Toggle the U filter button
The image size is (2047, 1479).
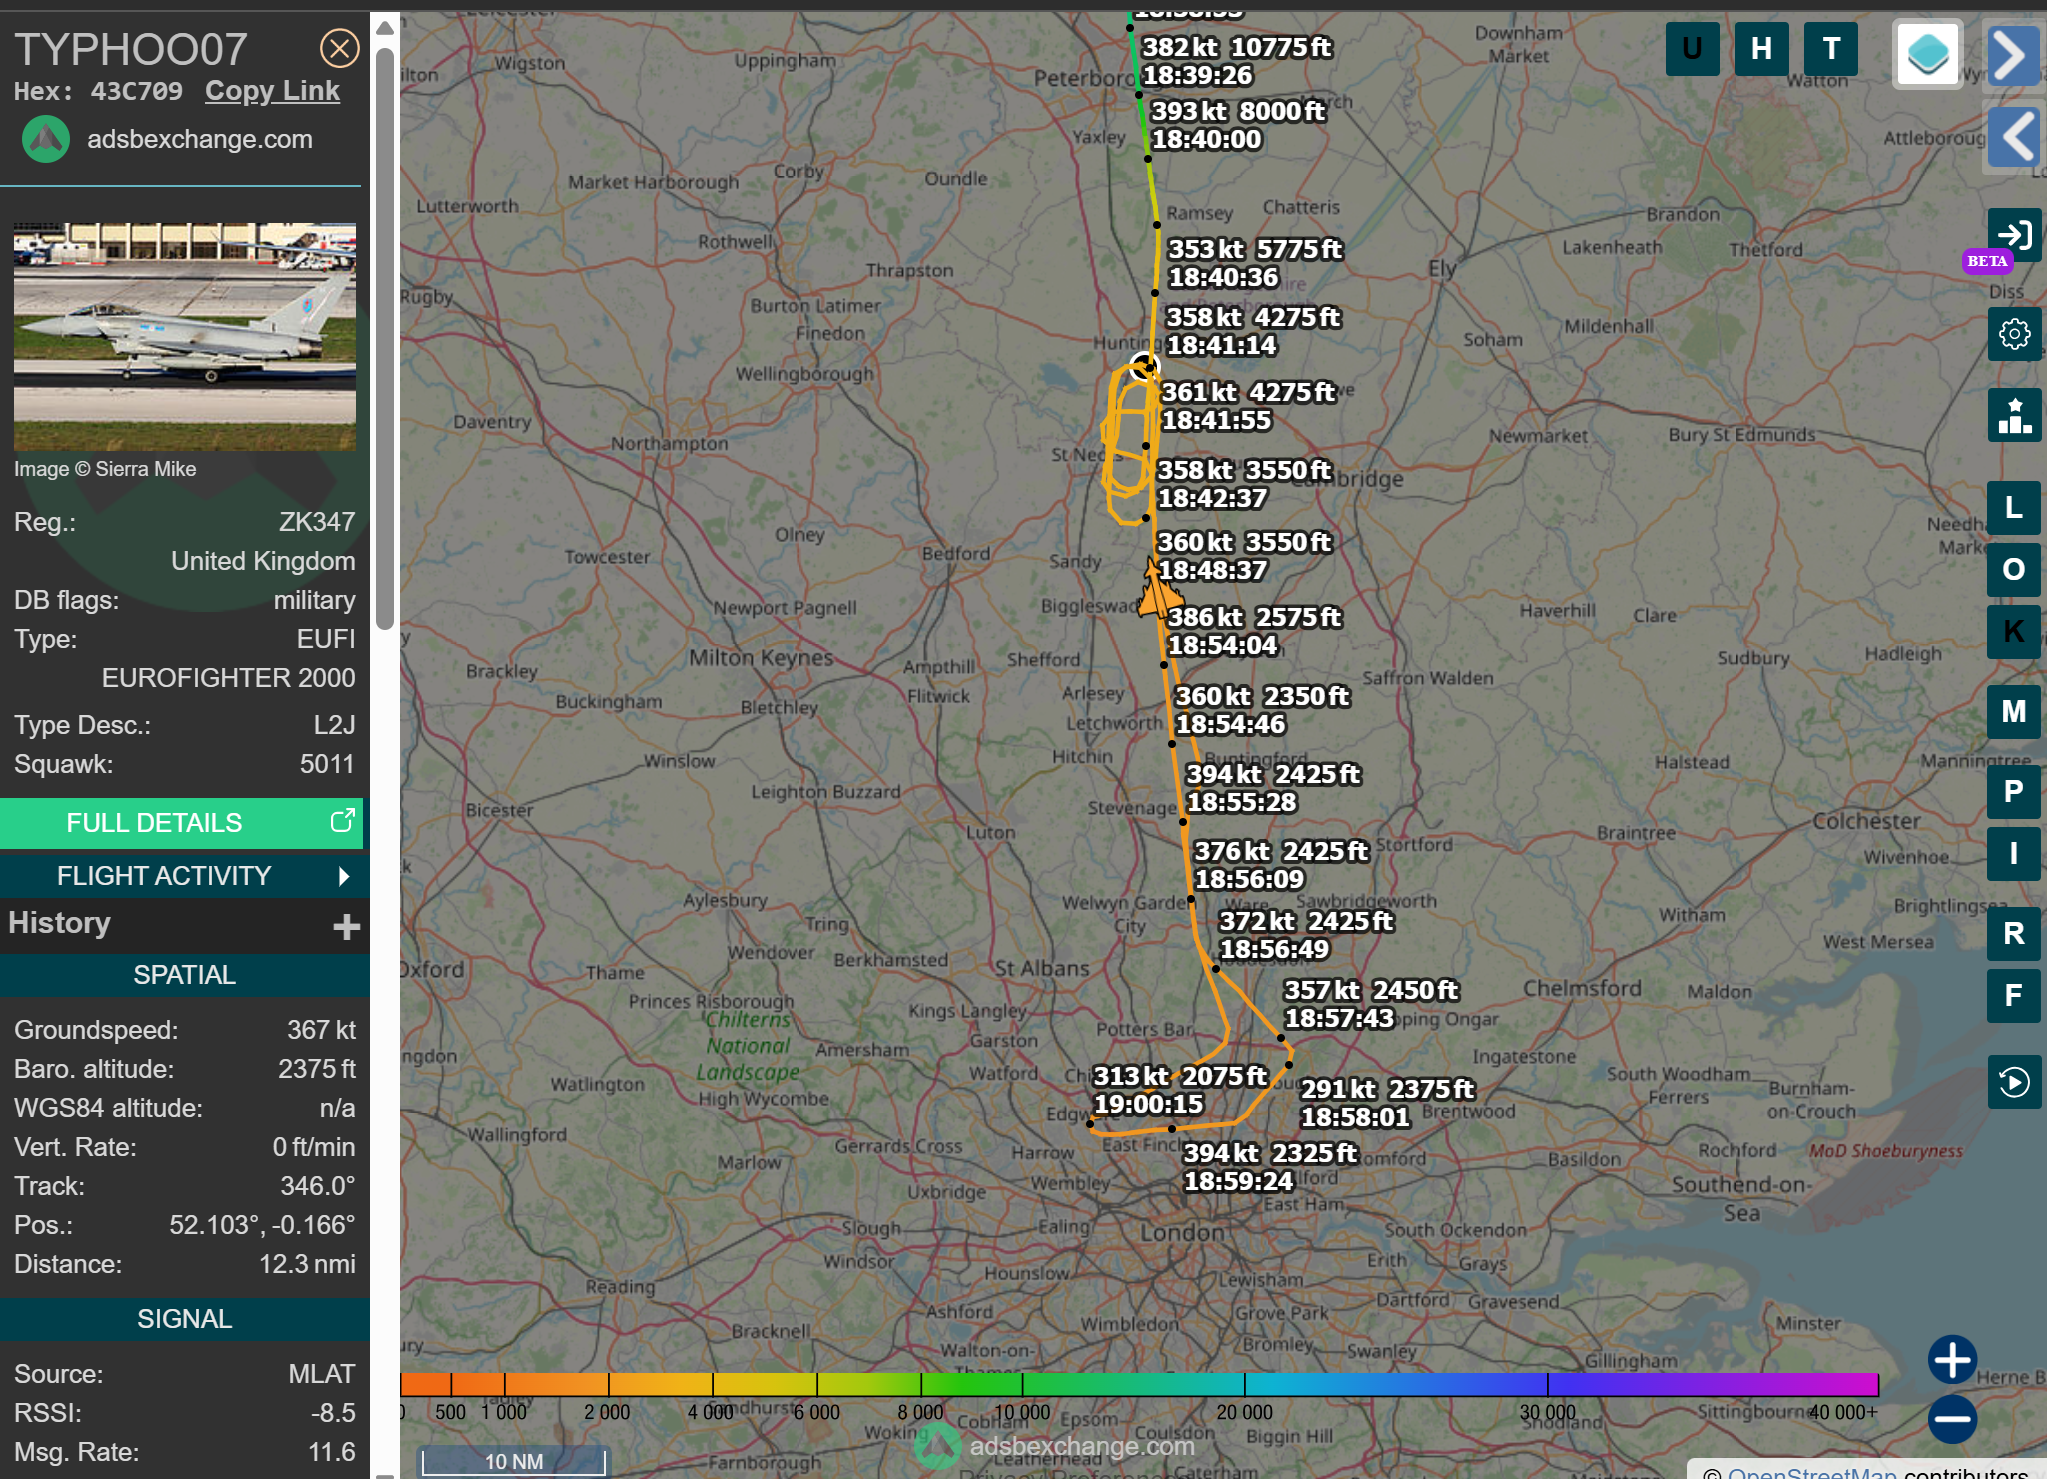(x=1692, y=48)
